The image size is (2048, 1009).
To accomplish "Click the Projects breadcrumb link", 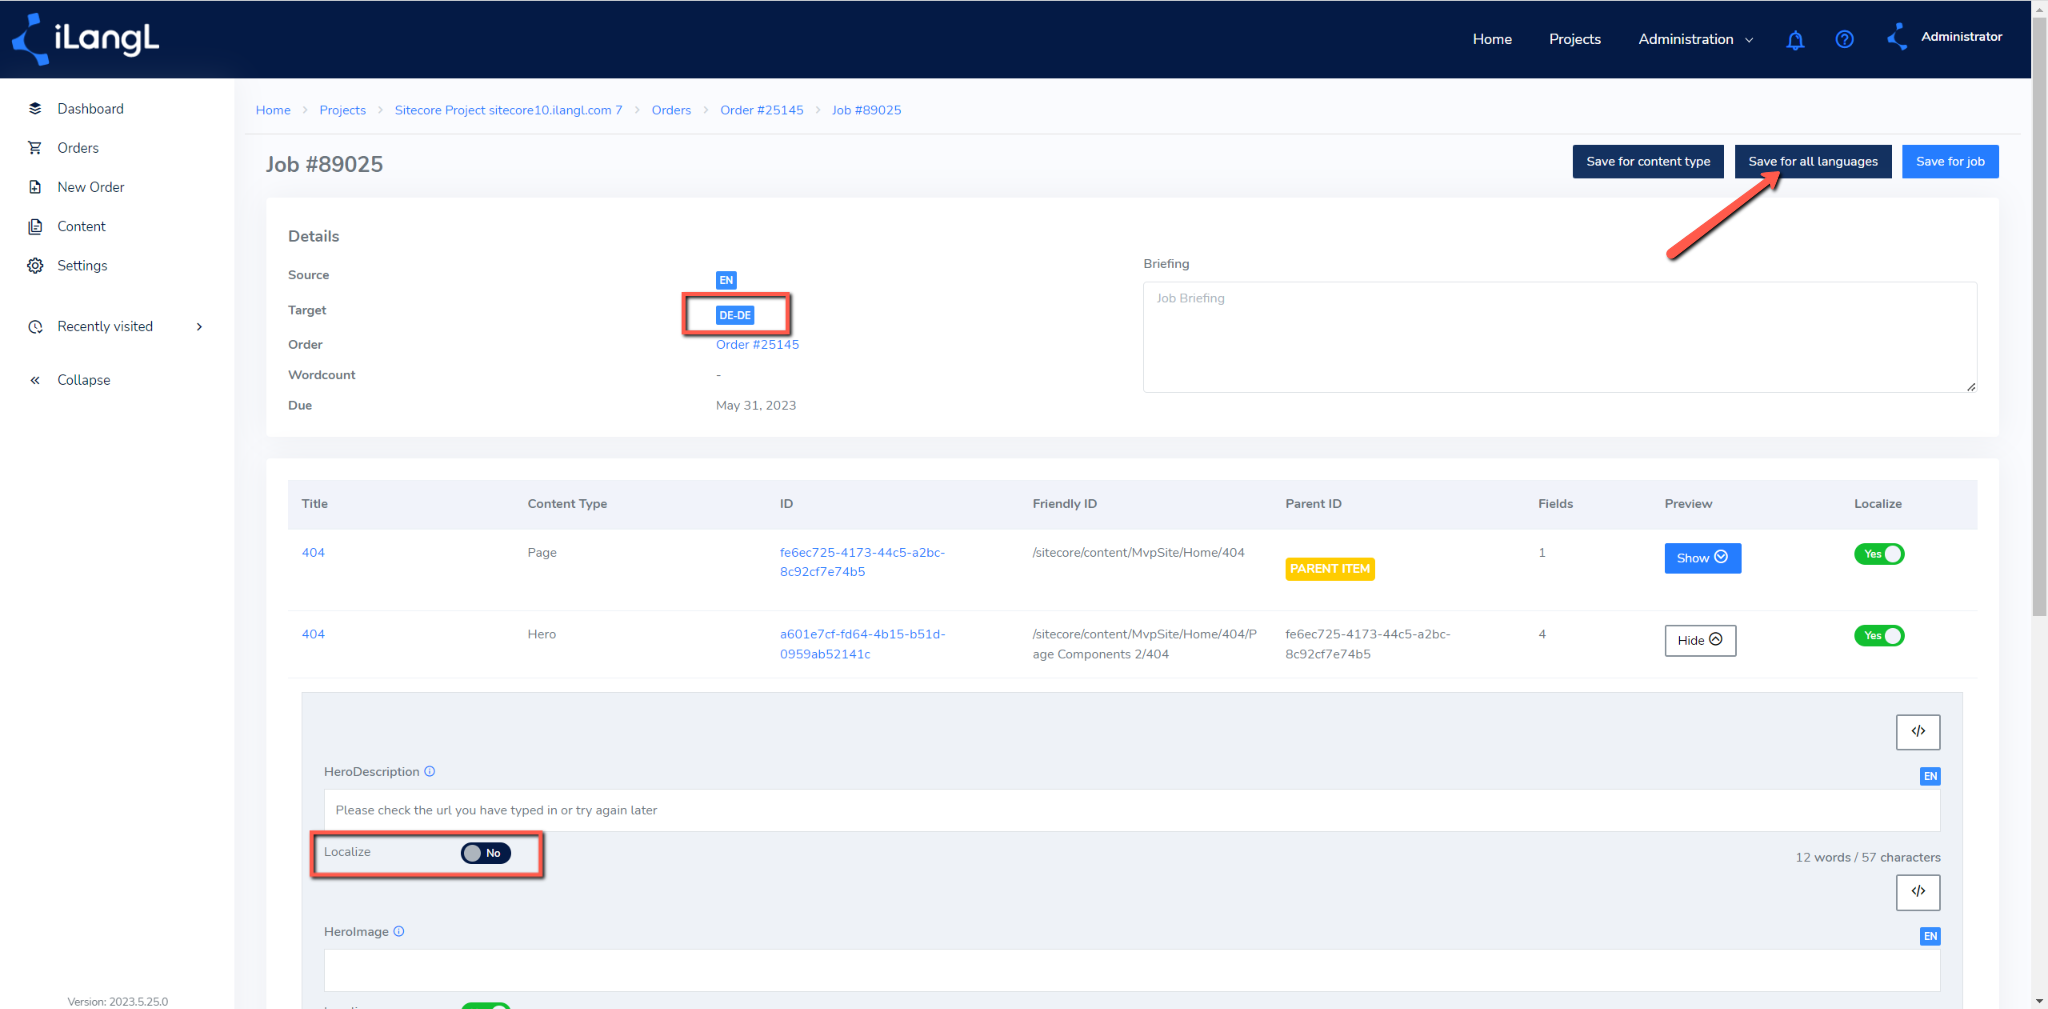I will coord(342,110).
